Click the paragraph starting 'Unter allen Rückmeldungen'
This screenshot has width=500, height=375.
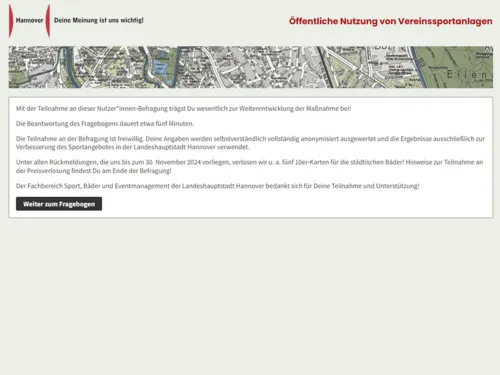pos(249,166)
